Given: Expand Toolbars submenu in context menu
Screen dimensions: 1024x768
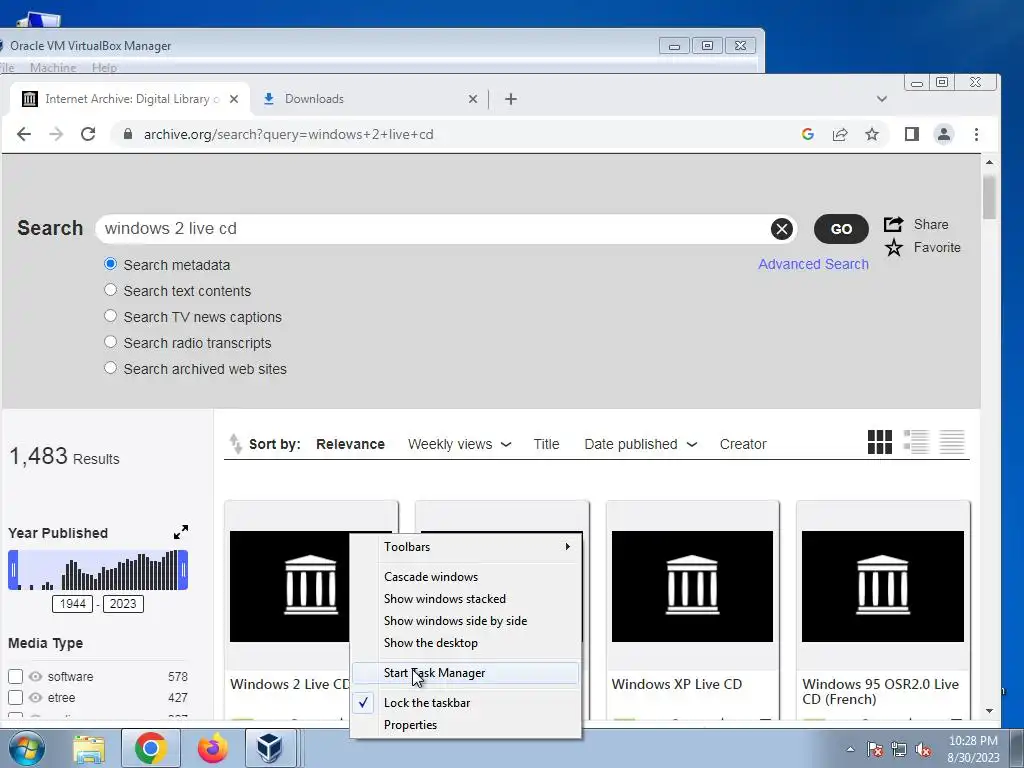Looking at the screenshot, I should click(x=466, y=547).
